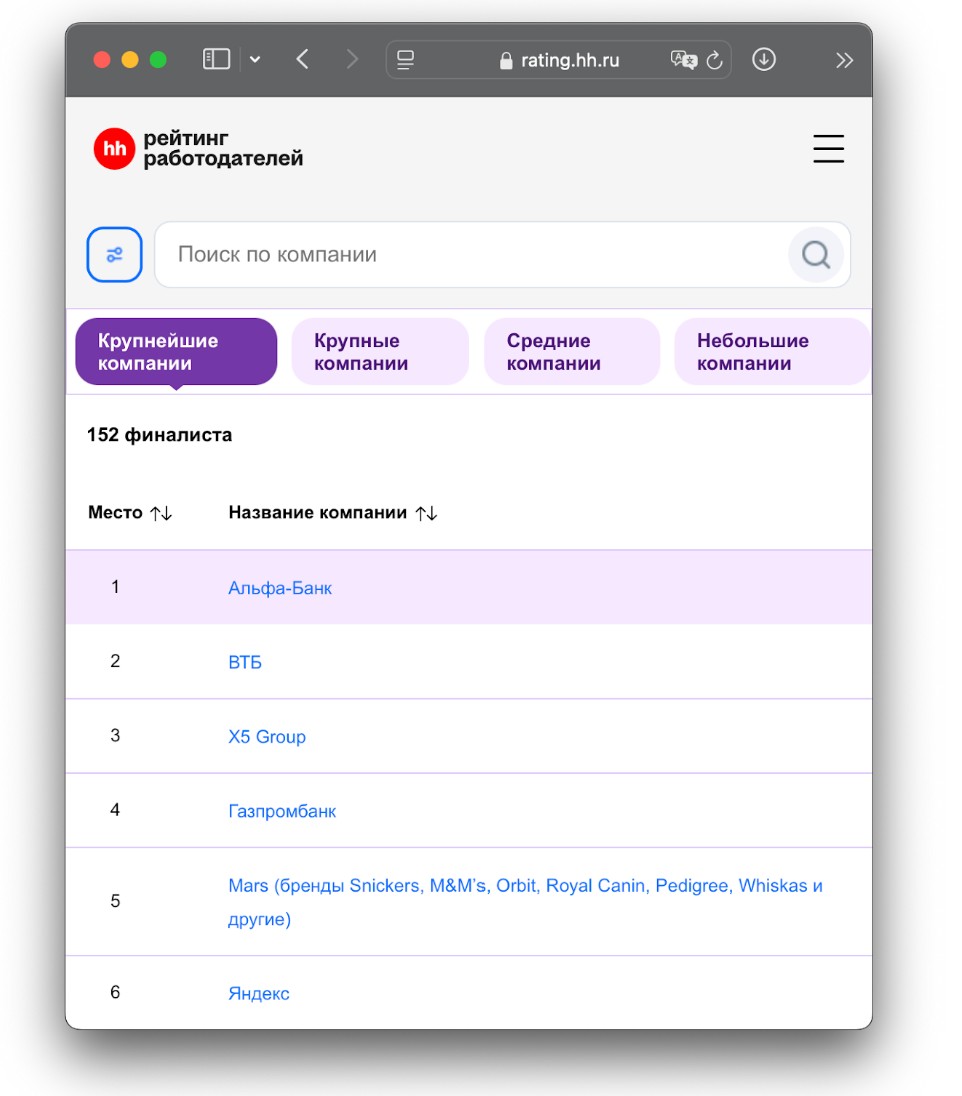Click the hh employer rating logo
This screenshot has width=962, height=1096.
198,149
